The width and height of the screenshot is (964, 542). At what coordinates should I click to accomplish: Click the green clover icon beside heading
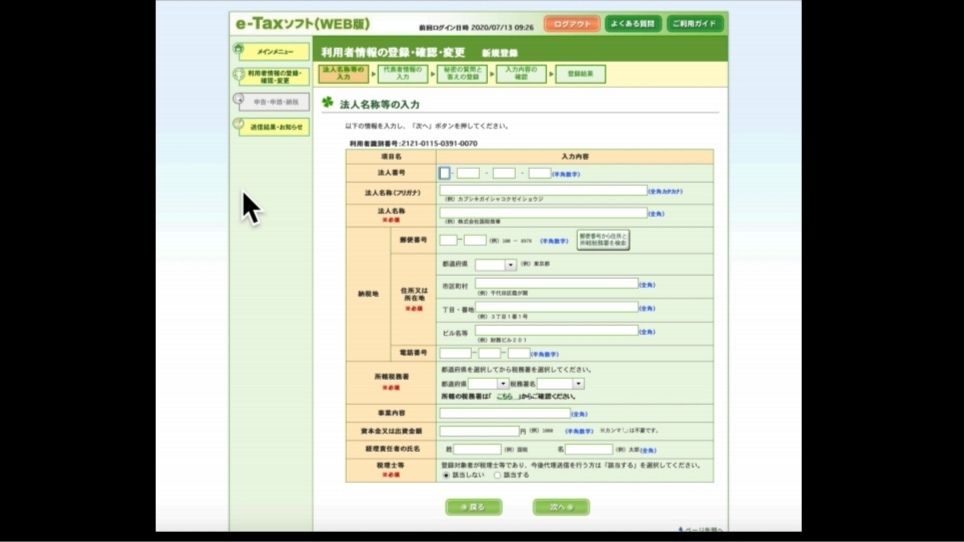327,103
